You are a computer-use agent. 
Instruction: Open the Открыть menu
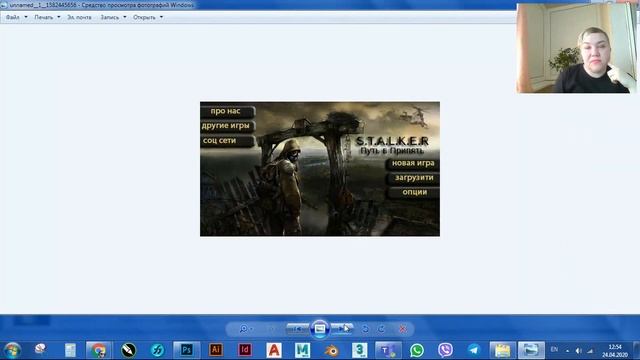pyautogui.click(x=144, y=17)
